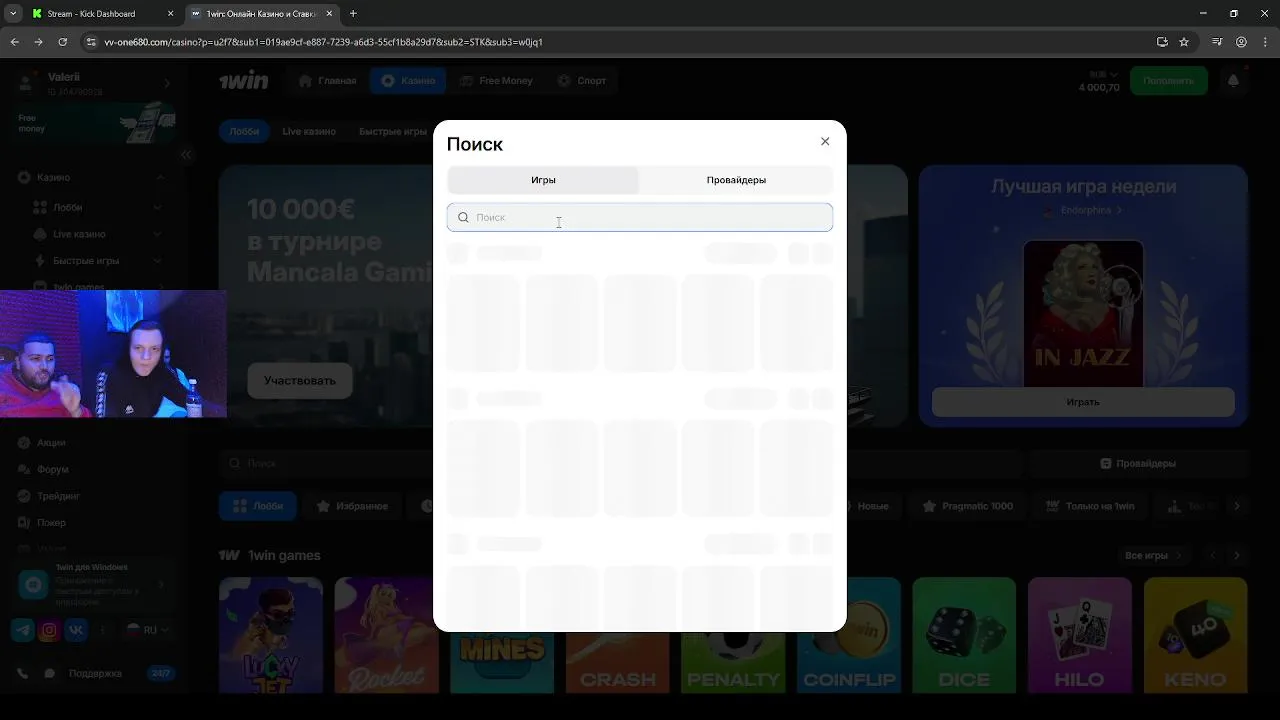Open the Free money sidebar banner

(x=95, y=123)
